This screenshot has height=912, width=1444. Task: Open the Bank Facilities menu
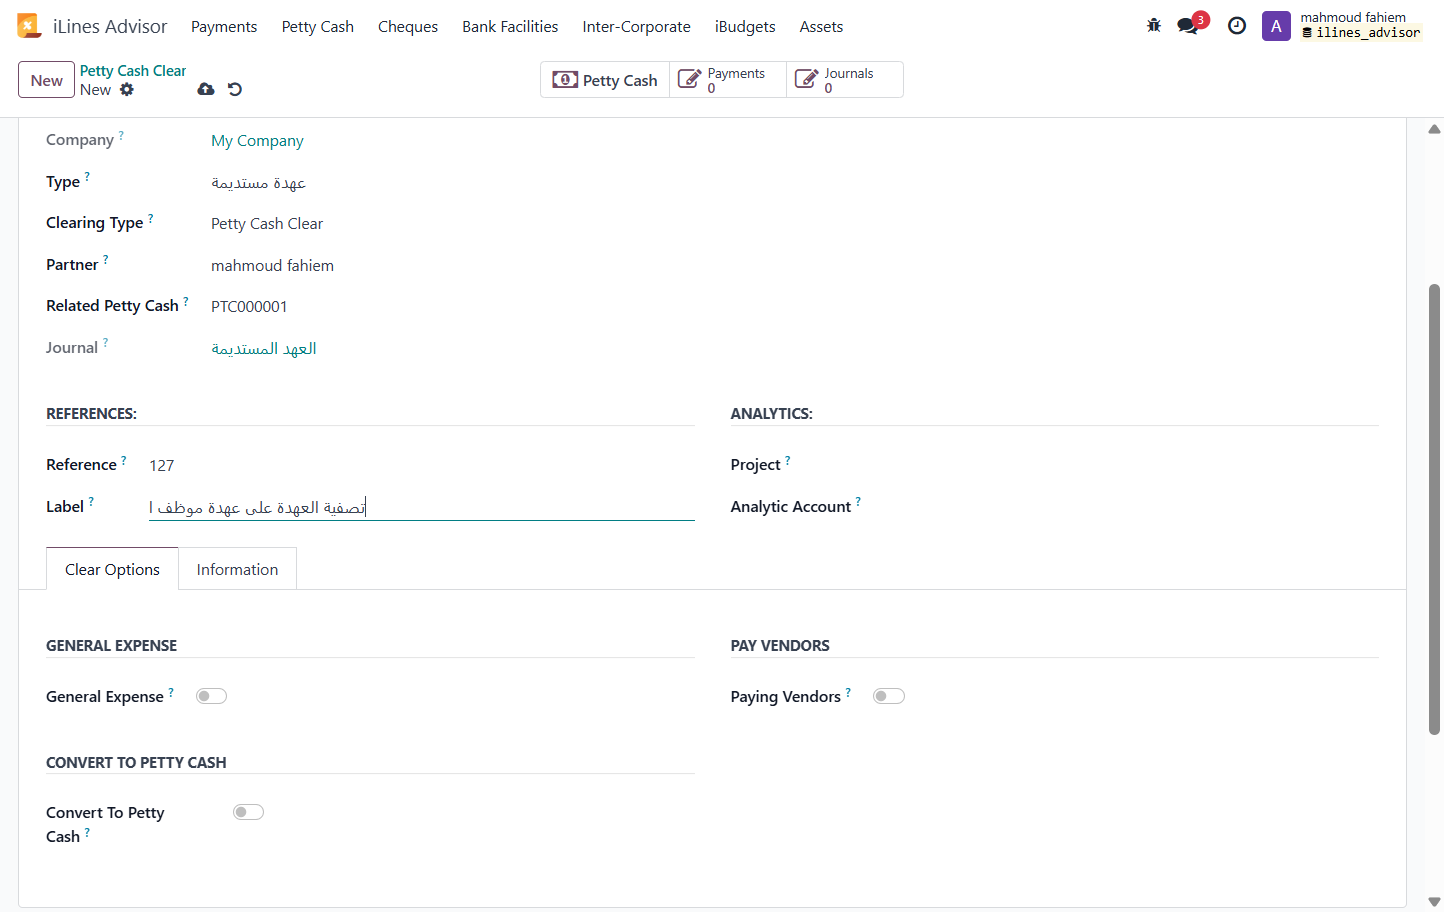(510, 27)
